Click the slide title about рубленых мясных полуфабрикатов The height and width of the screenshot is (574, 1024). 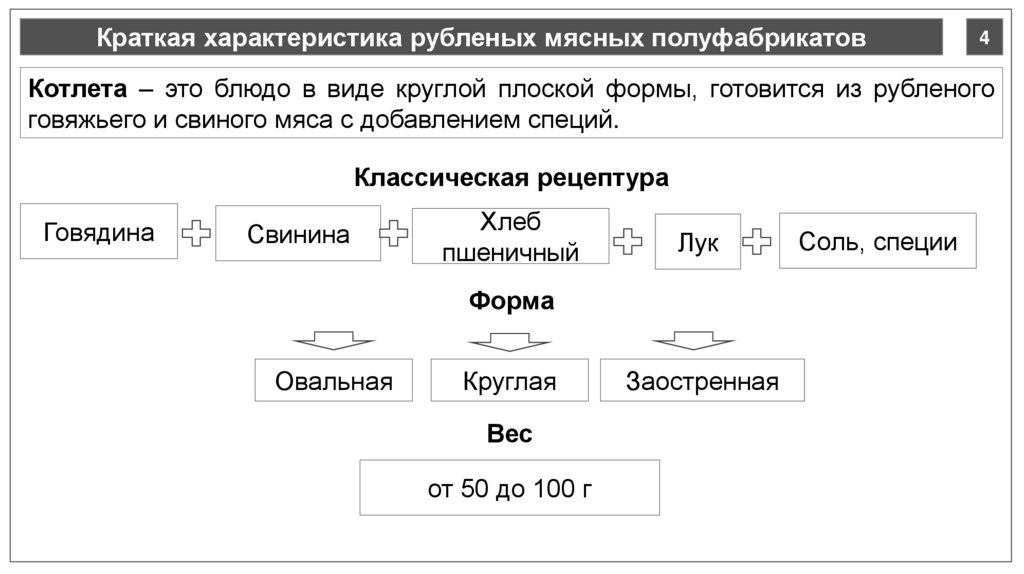481,39
